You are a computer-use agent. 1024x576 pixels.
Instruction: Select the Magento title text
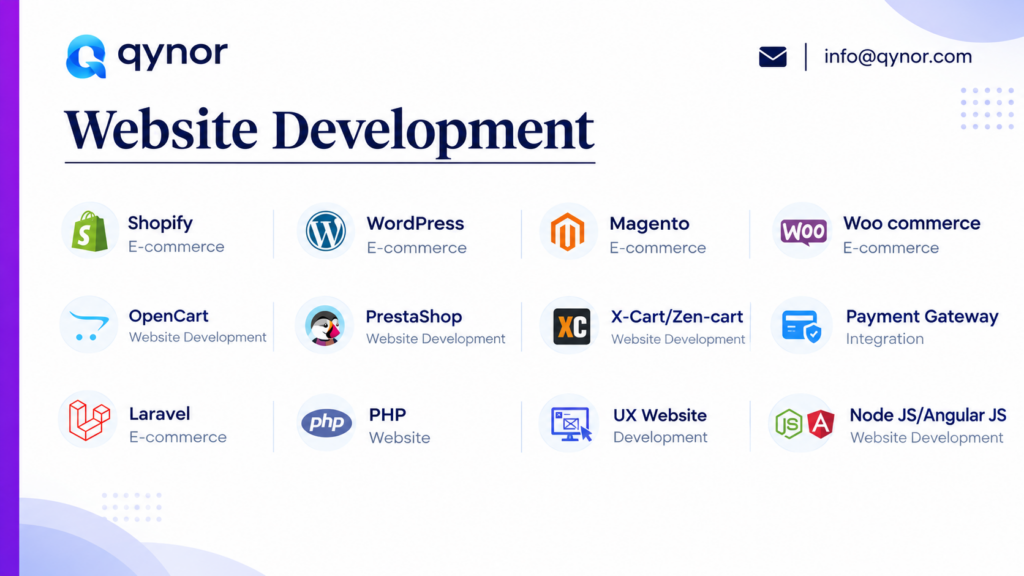[x=649, y=224]
